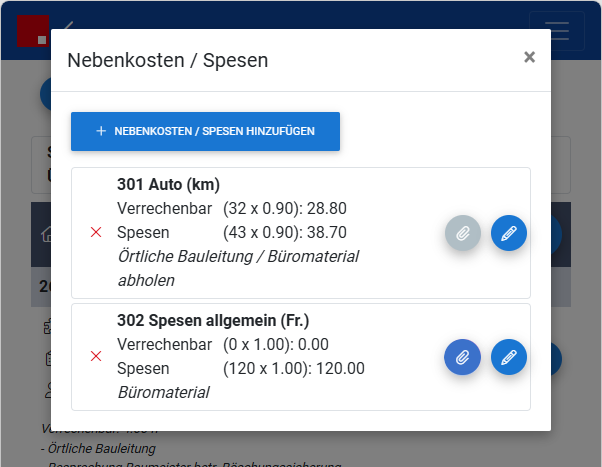Click Nebenkosten / Spesen hinzufügen button
This screenshot has width=602, height=467.
pos(205,131)
